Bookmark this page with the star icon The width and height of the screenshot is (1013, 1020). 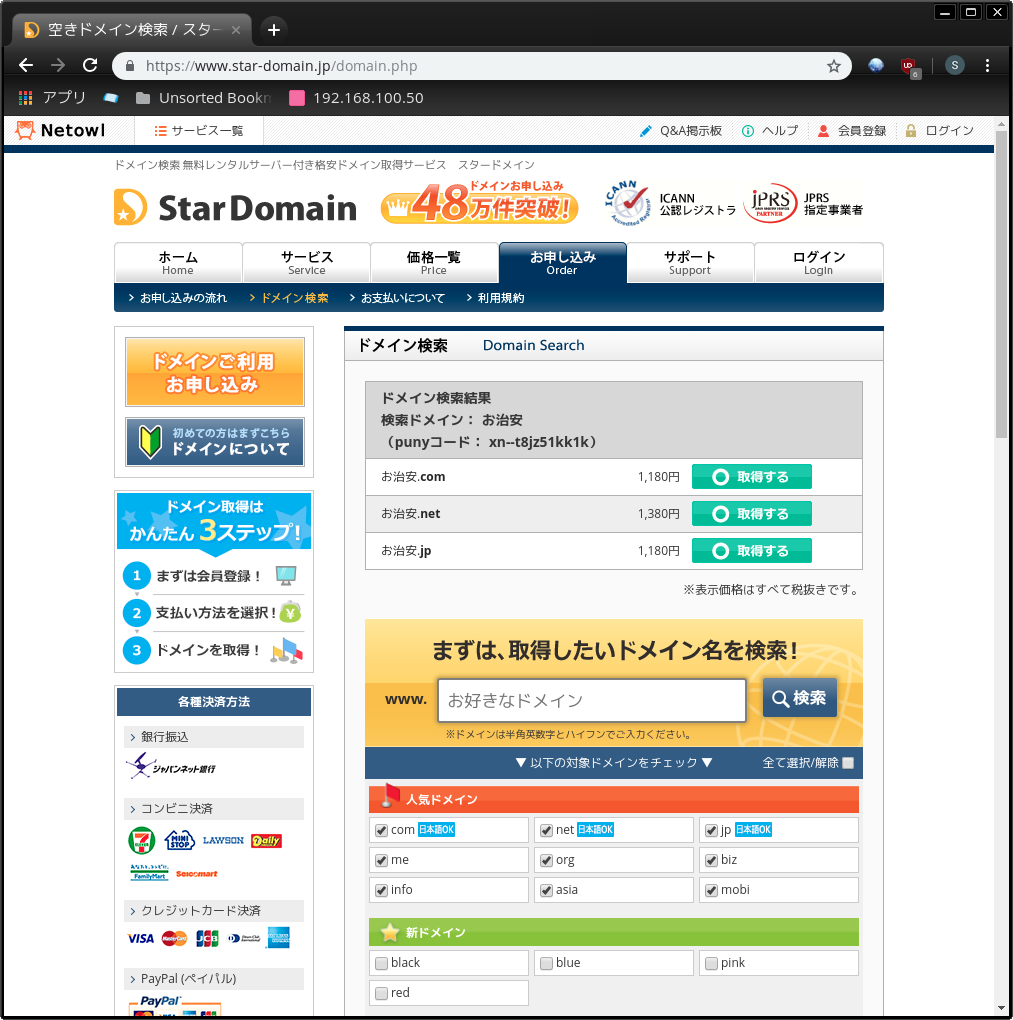click(833, 66)
